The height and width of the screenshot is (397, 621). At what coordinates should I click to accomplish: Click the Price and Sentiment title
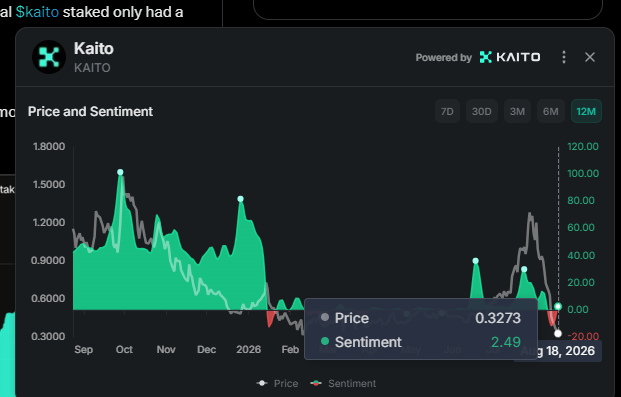coord(90,111)
